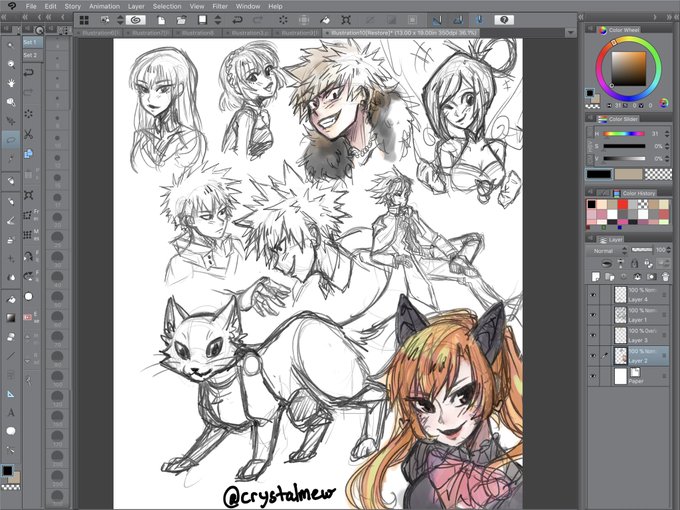Image resolution: width=680 pixels, height=510 pixels.
Task: Collapse the right panel dock double arrow
Action: click(669, 17)
